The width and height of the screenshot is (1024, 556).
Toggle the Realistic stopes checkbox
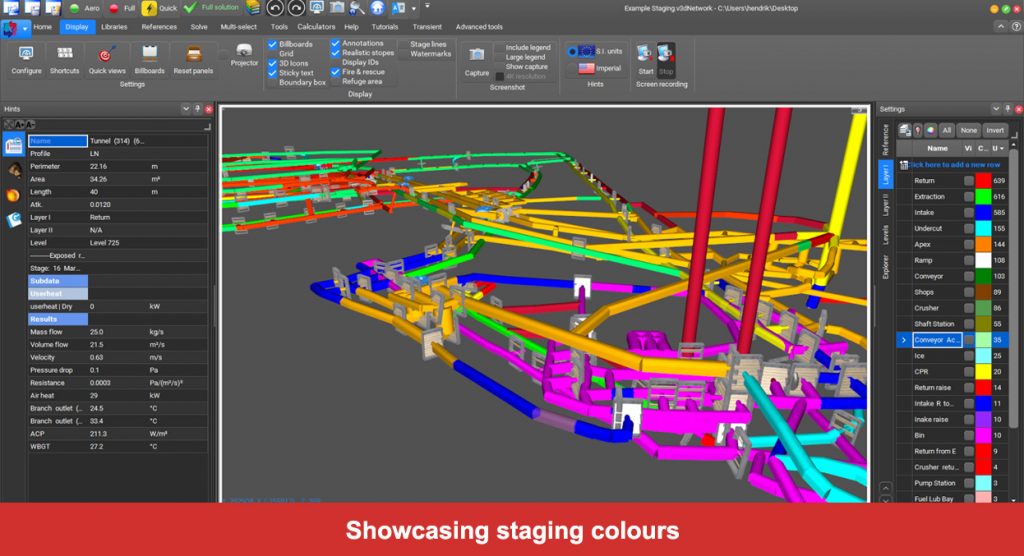336,53
